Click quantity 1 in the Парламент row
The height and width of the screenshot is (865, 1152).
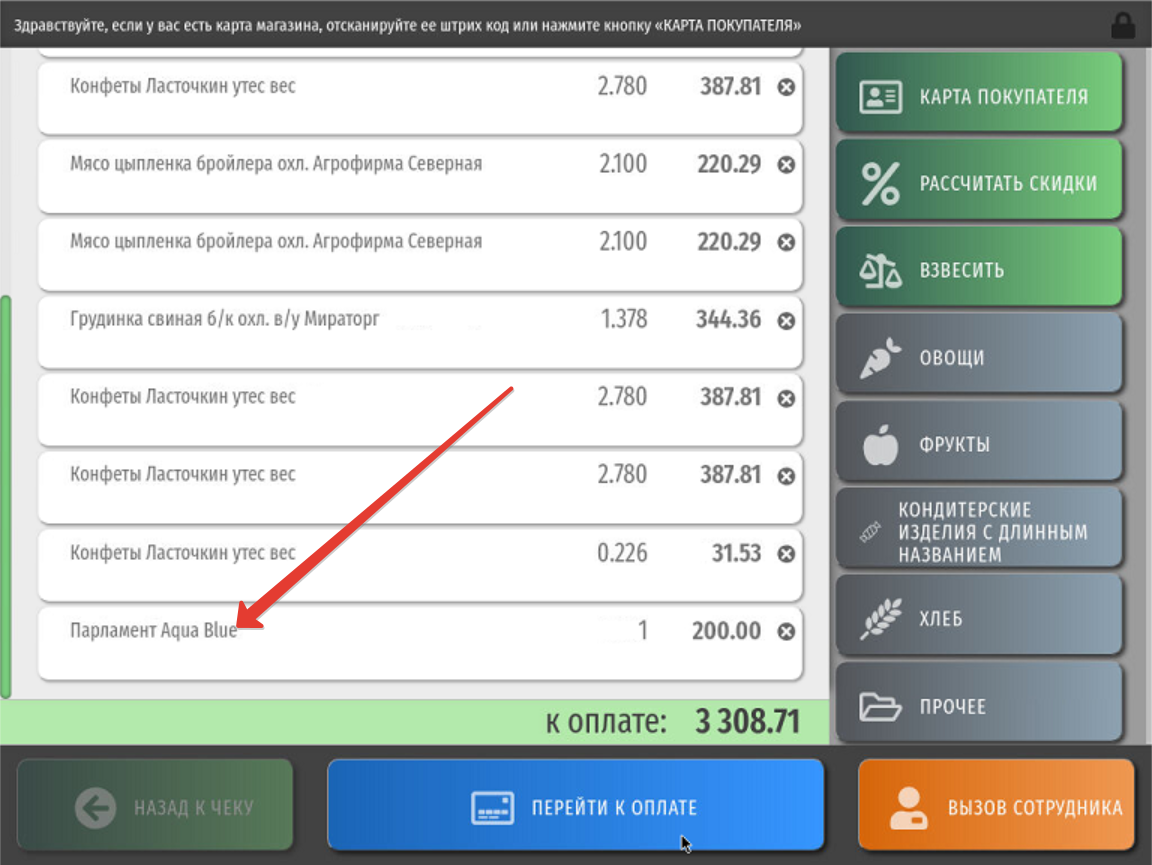pyautogui.click(x=642, y=631)
